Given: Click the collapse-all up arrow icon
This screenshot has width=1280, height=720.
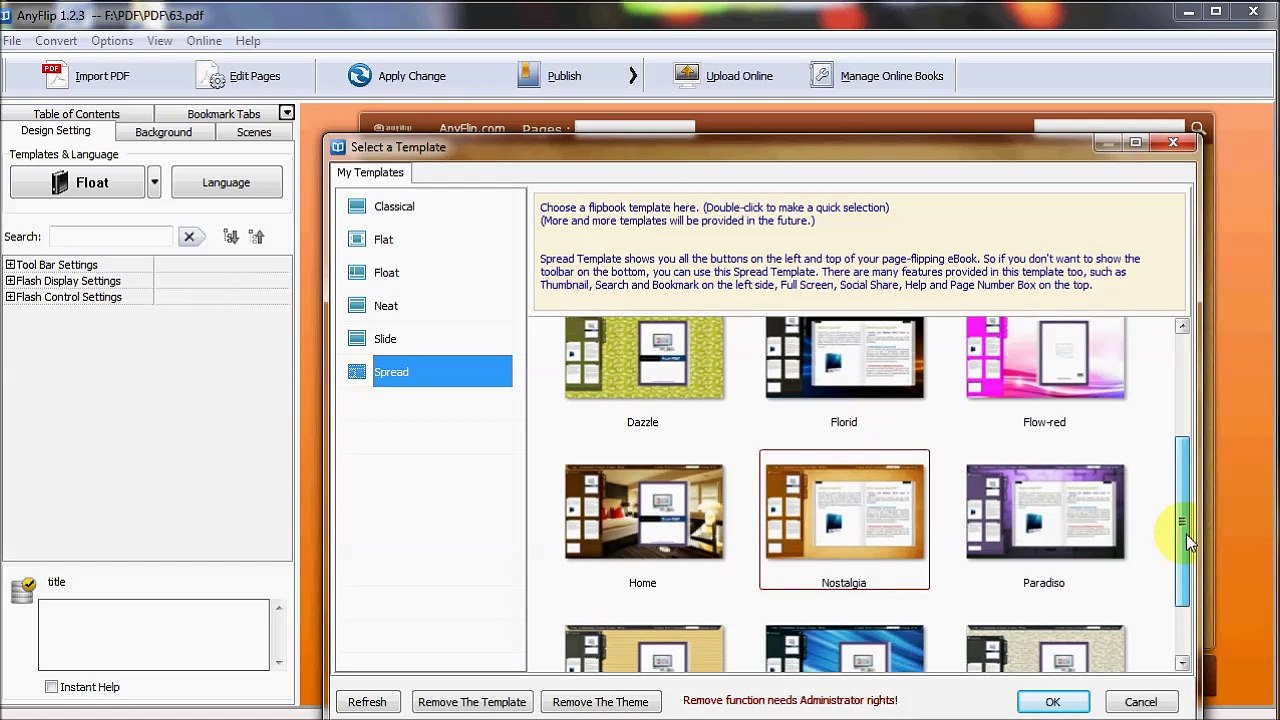Looking at the screenshot, I should pyautogui.click(x=257, y=237).
